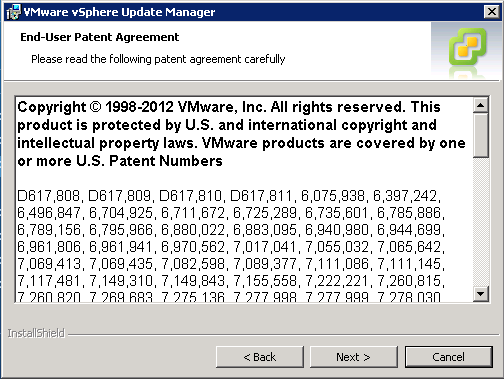Viewport: 504px width, 379px height.
Task: Close the vSphere Update Manager window
Action: pos(492,12)
